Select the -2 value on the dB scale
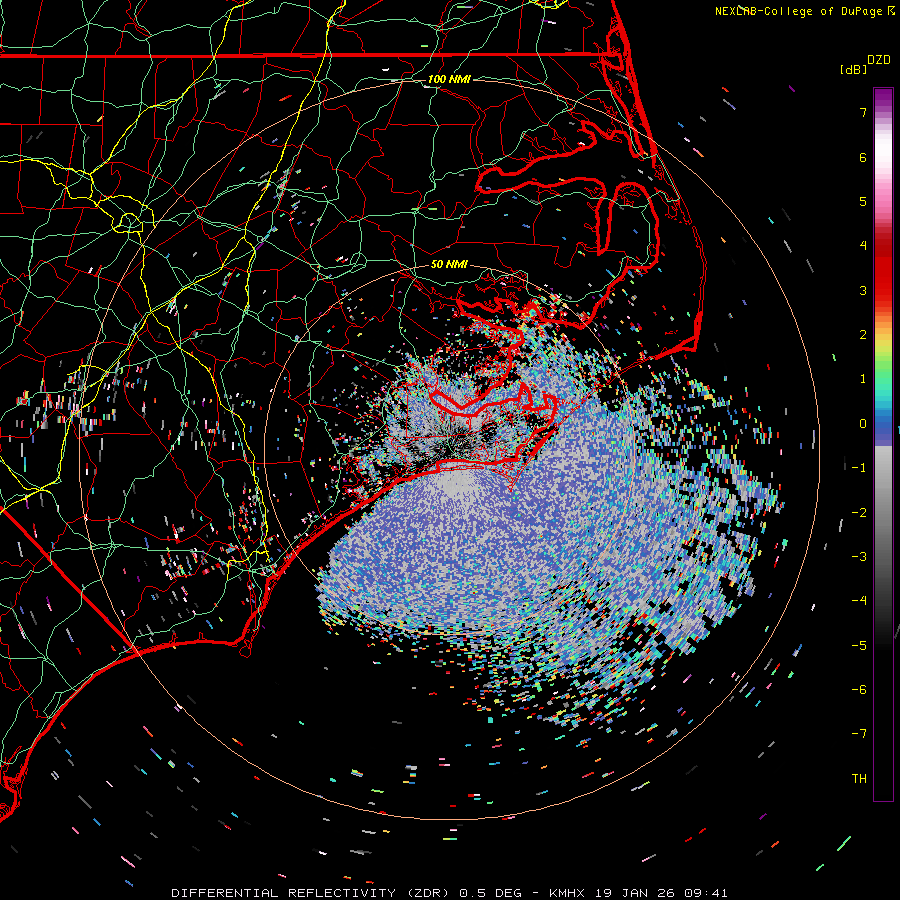This screenshot has height=900, width=900. tap(859, 512)
